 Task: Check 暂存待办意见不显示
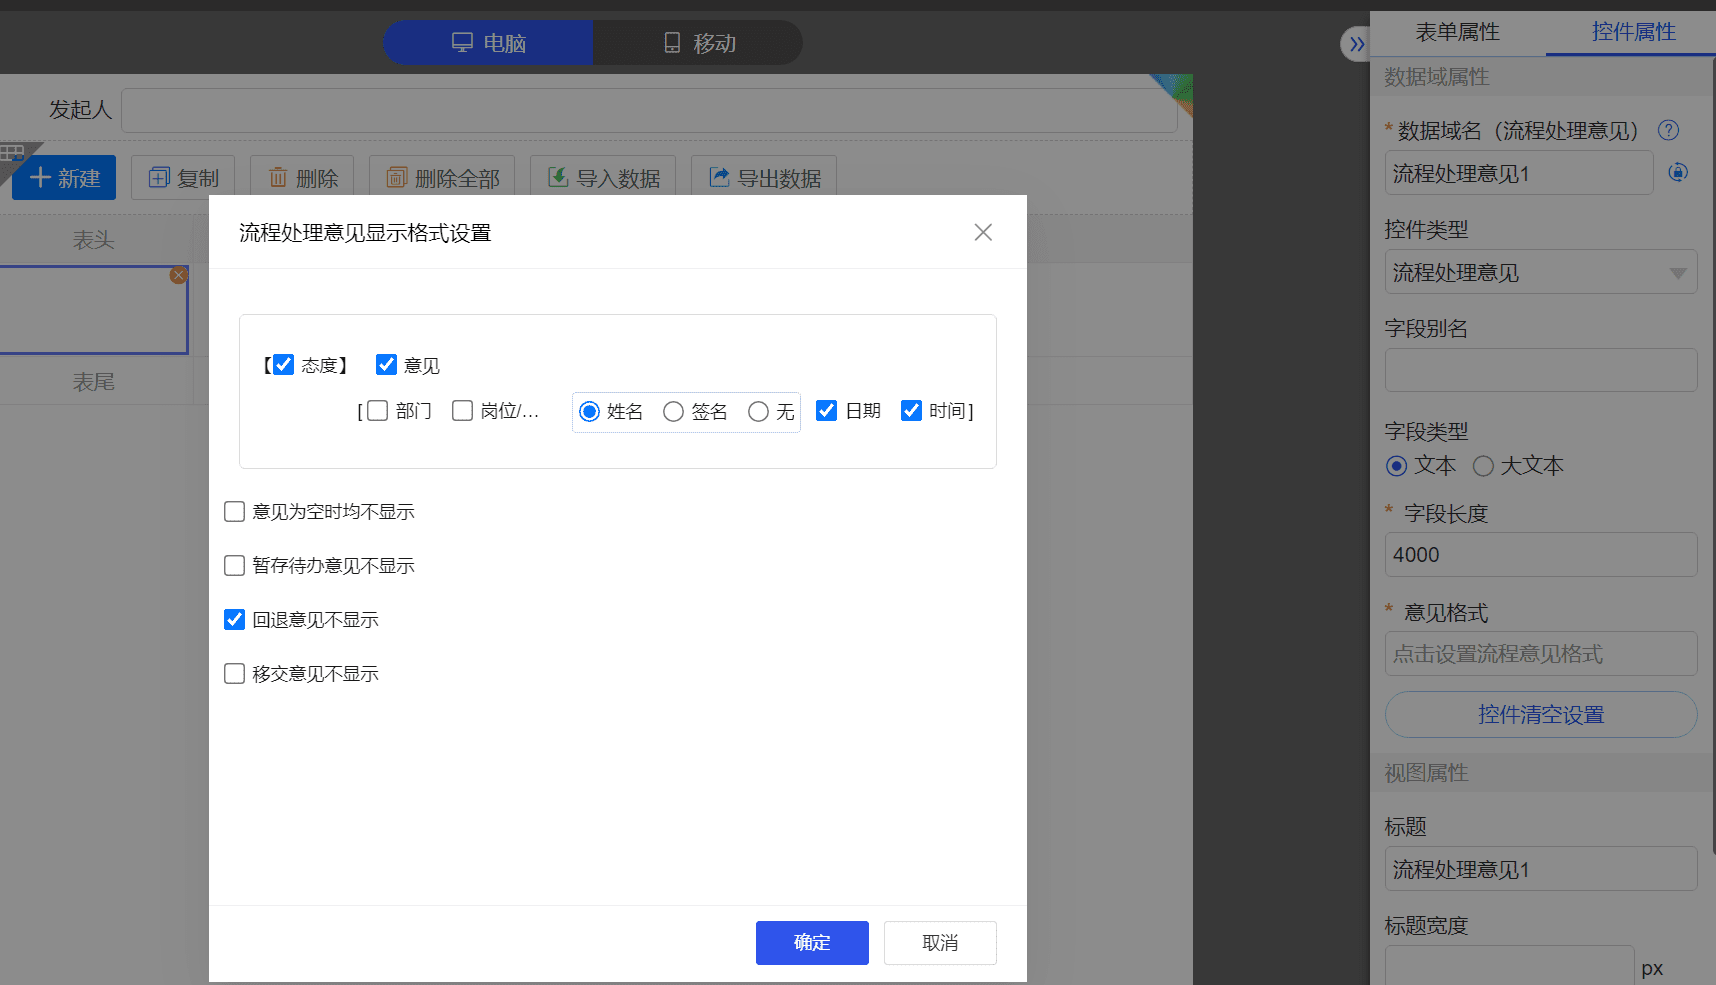pyautogui.click(x=234, y=565)
